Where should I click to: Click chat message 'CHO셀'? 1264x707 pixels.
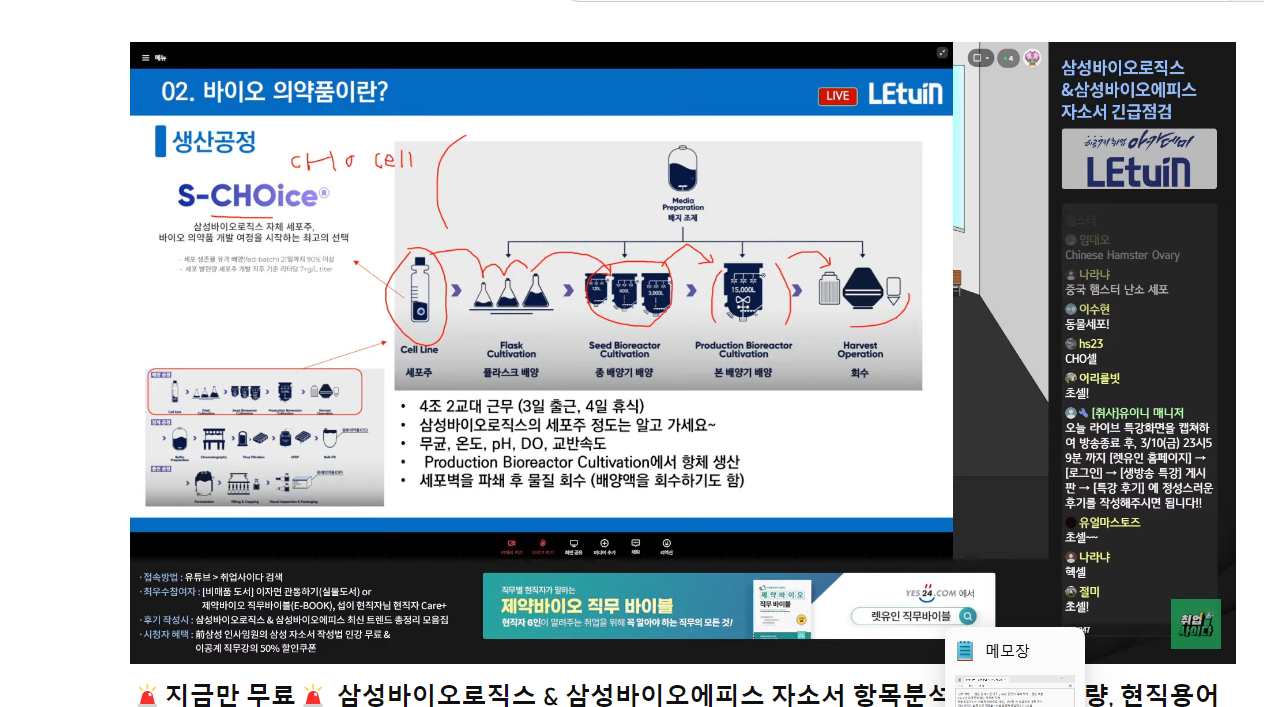[1082, 358]
